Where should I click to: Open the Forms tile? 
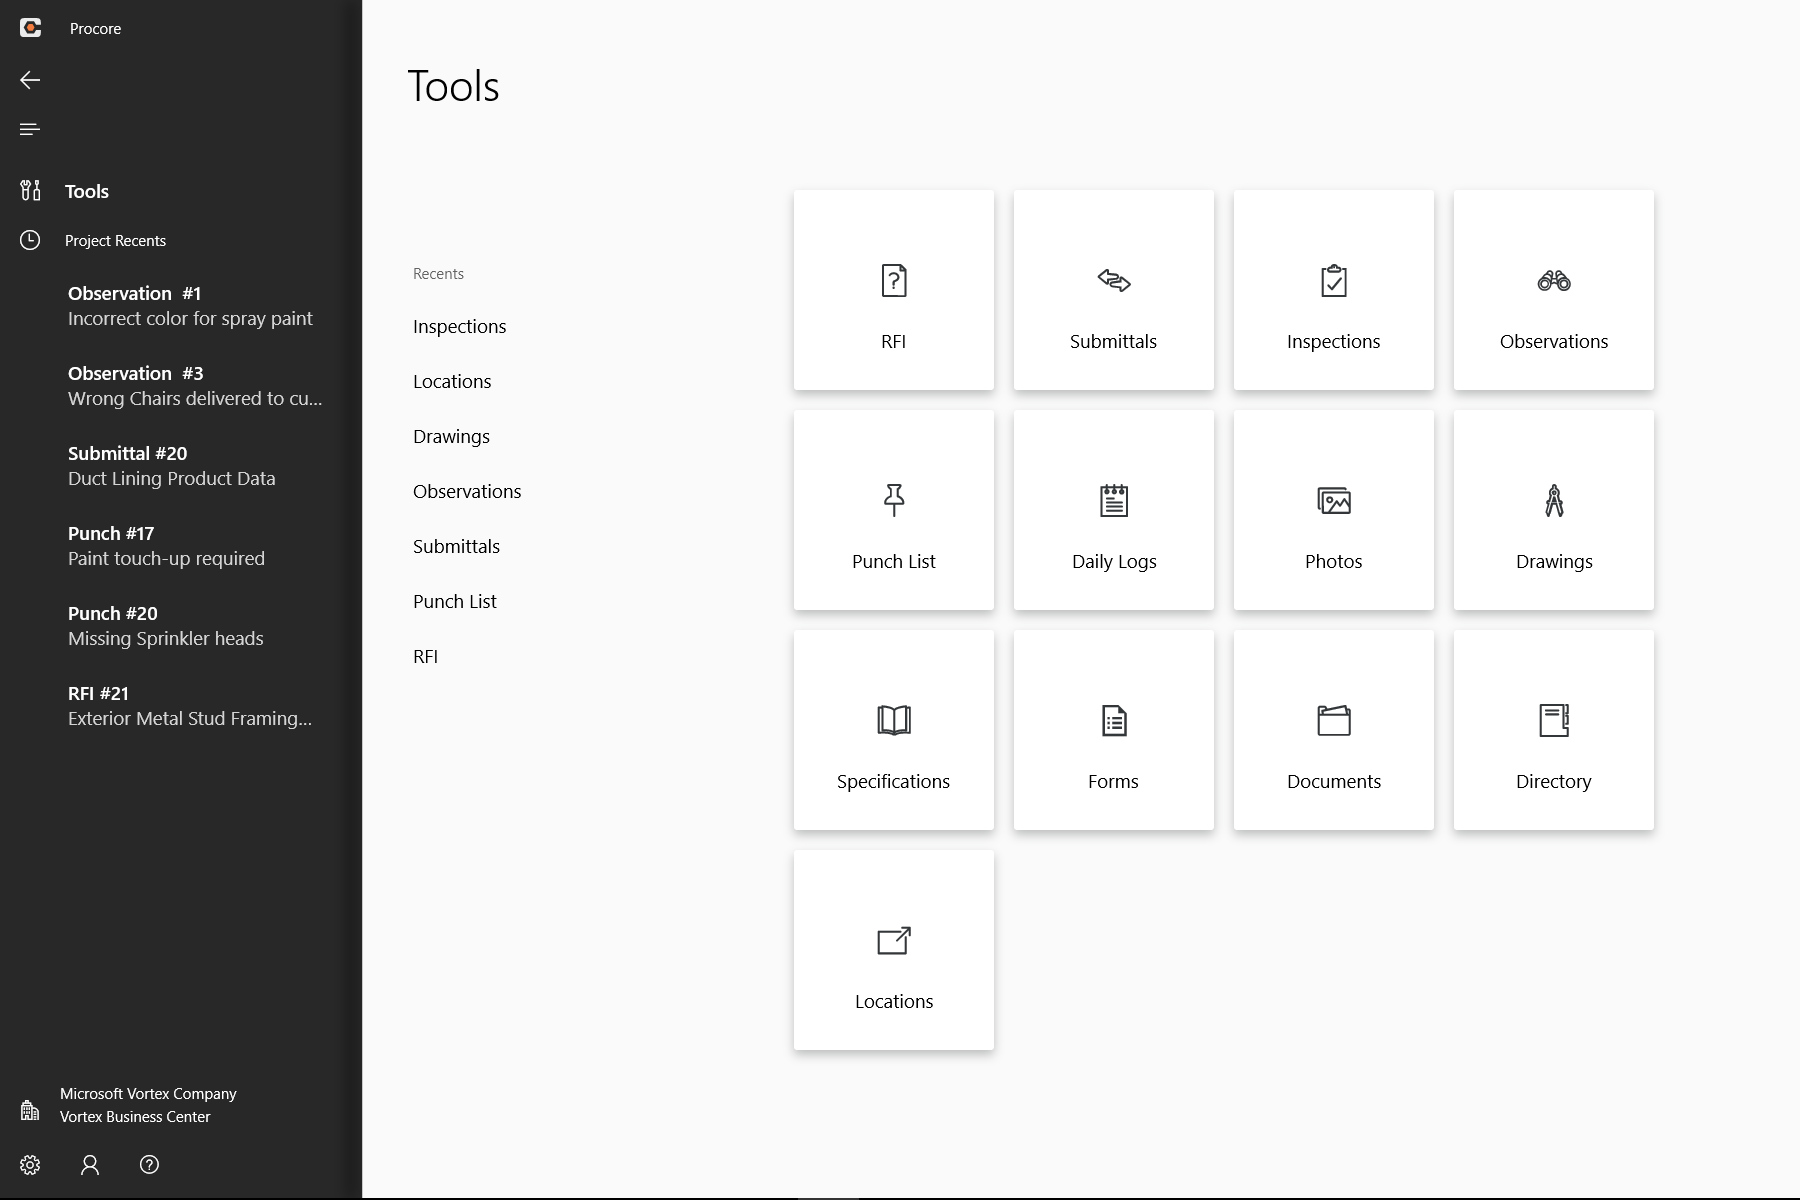click(1113, 730)
